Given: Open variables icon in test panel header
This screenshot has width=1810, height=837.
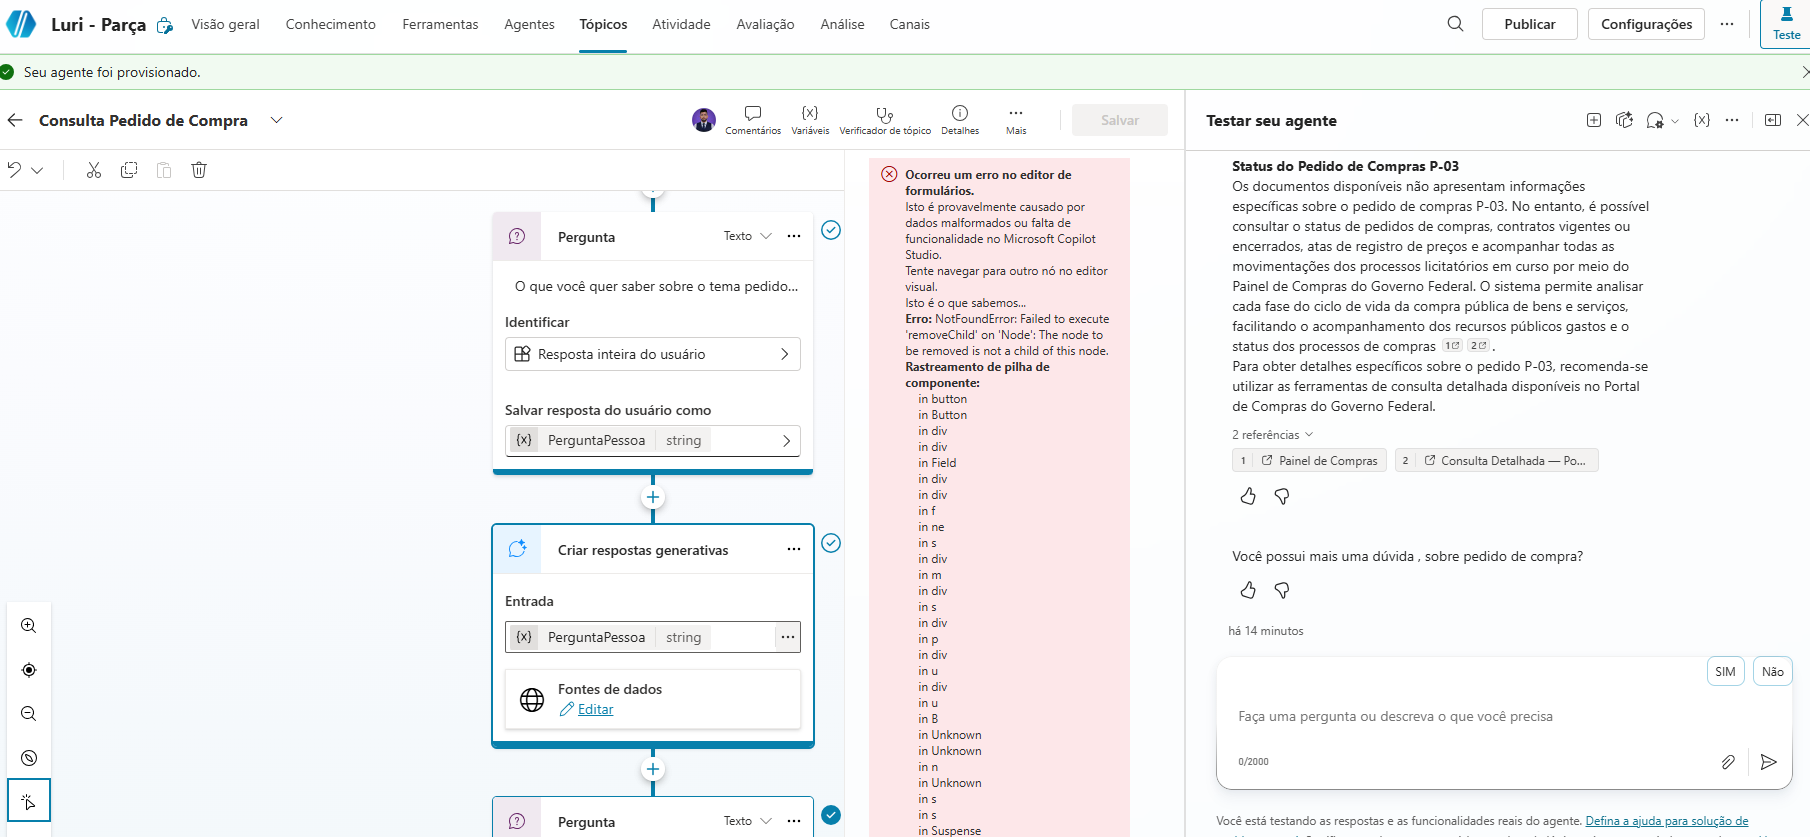Looking at the screenshot, I should [1702, 120].
